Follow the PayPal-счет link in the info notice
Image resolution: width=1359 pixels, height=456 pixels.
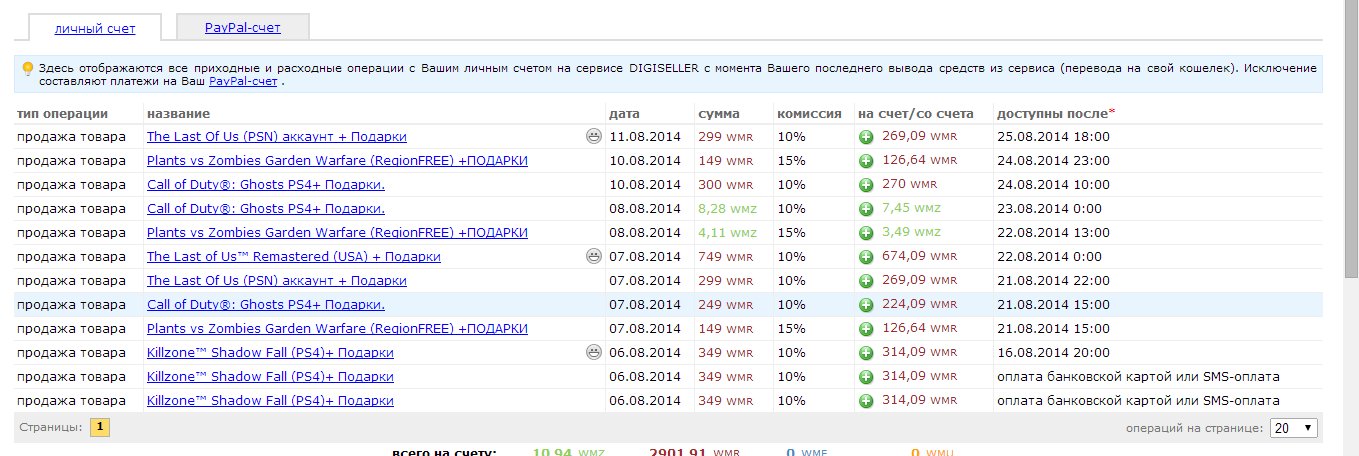[x=243, y=82]
